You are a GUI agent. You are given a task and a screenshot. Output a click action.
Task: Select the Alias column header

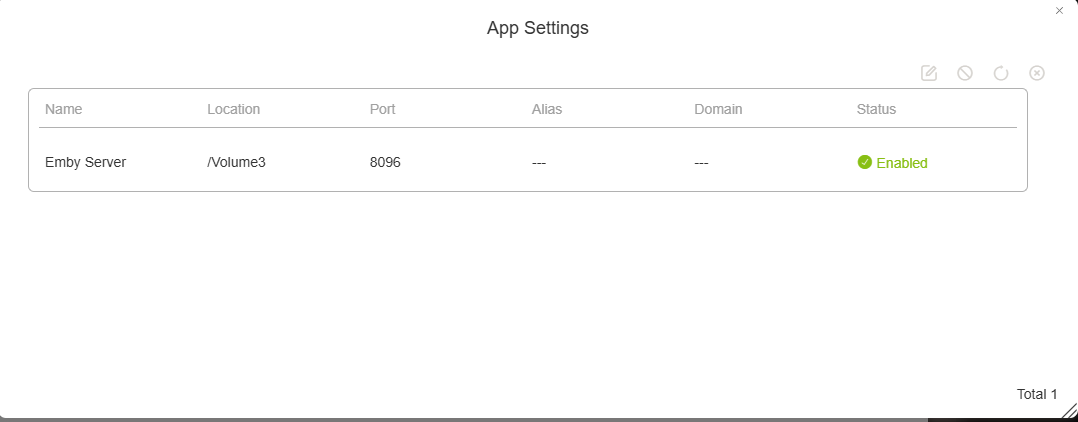pyautogui.click(x=546, y=109)
